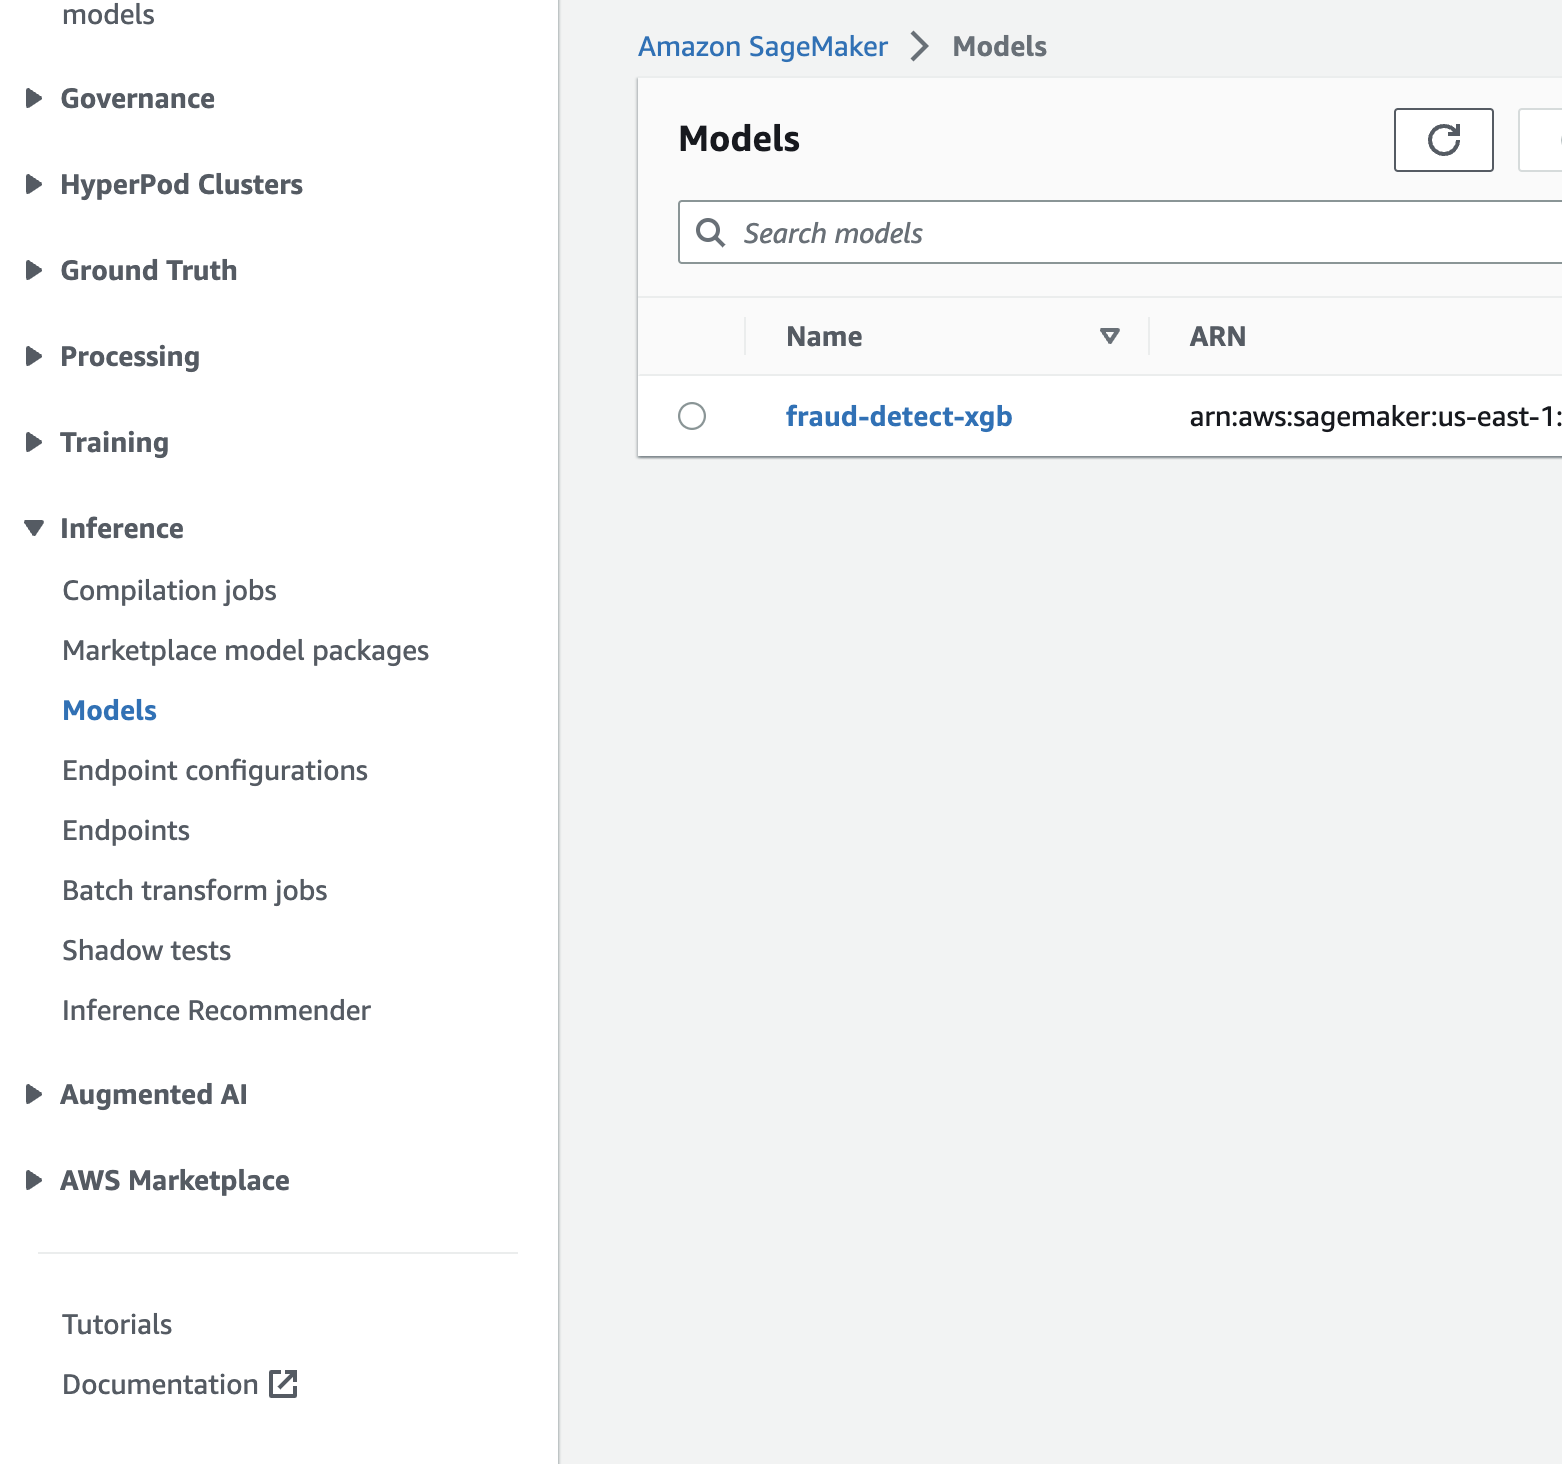Expand the Training section arrow
Viewport: 1562px width, 1464px height.
[x=34, y=442]
